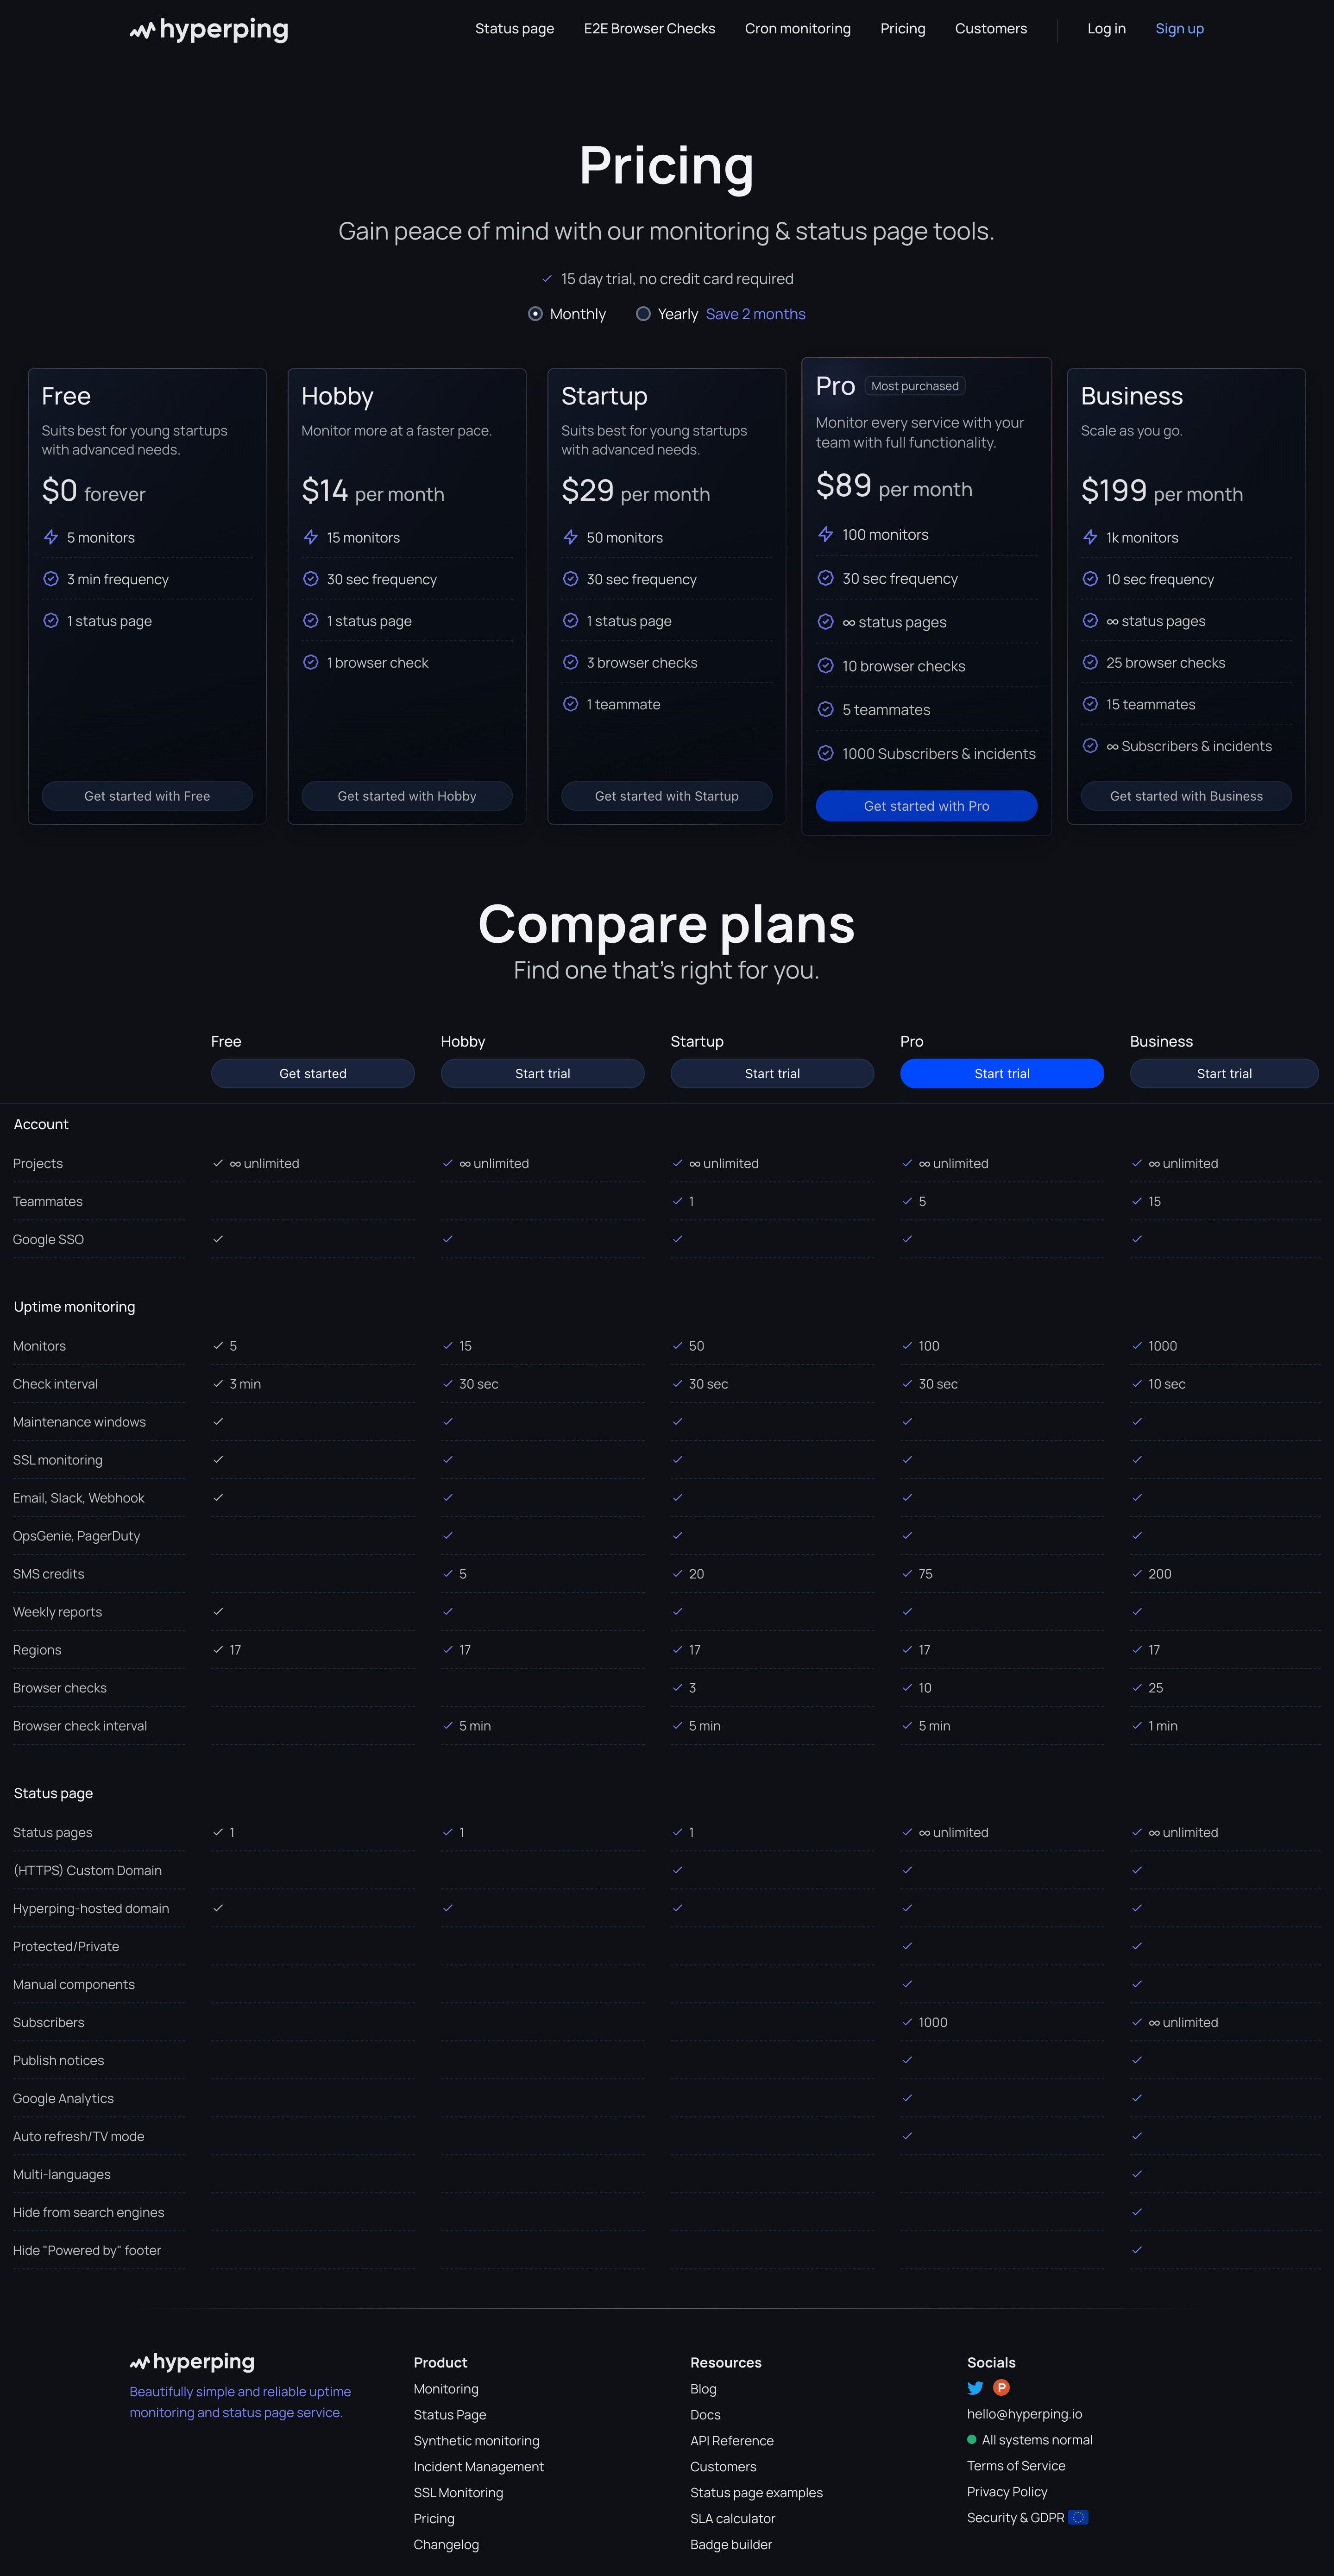Viewport: 1334px width, 2576px height.
Task: Click the Status page navigation tab
Action: pyautogui.click(x=512, y=27)
